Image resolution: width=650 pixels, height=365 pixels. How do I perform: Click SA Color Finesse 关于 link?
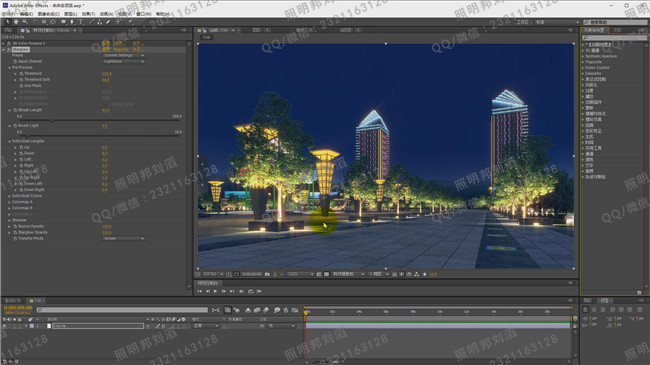[137, 43]
